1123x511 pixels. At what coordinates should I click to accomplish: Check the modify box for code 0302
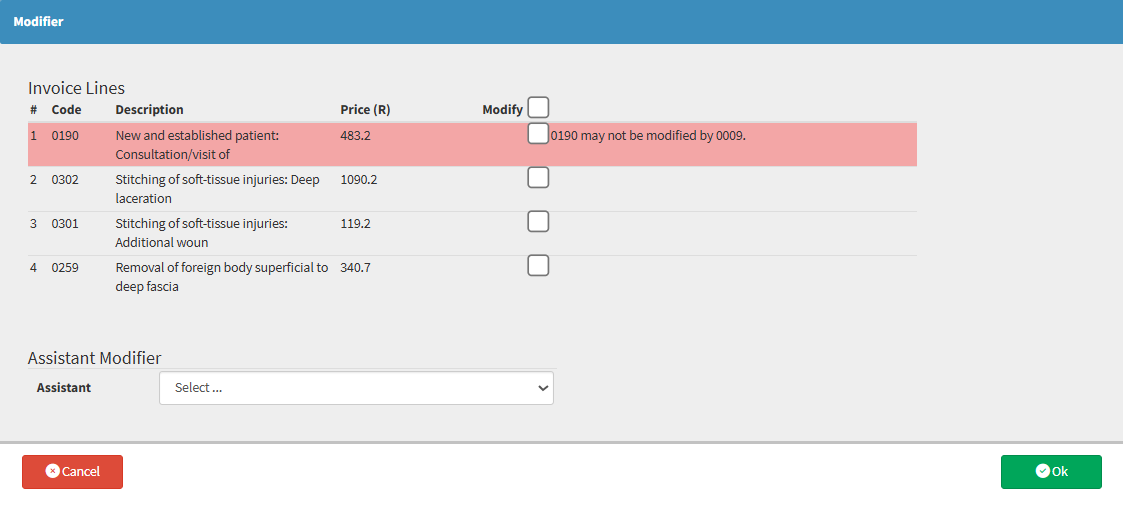coord(539,177)
